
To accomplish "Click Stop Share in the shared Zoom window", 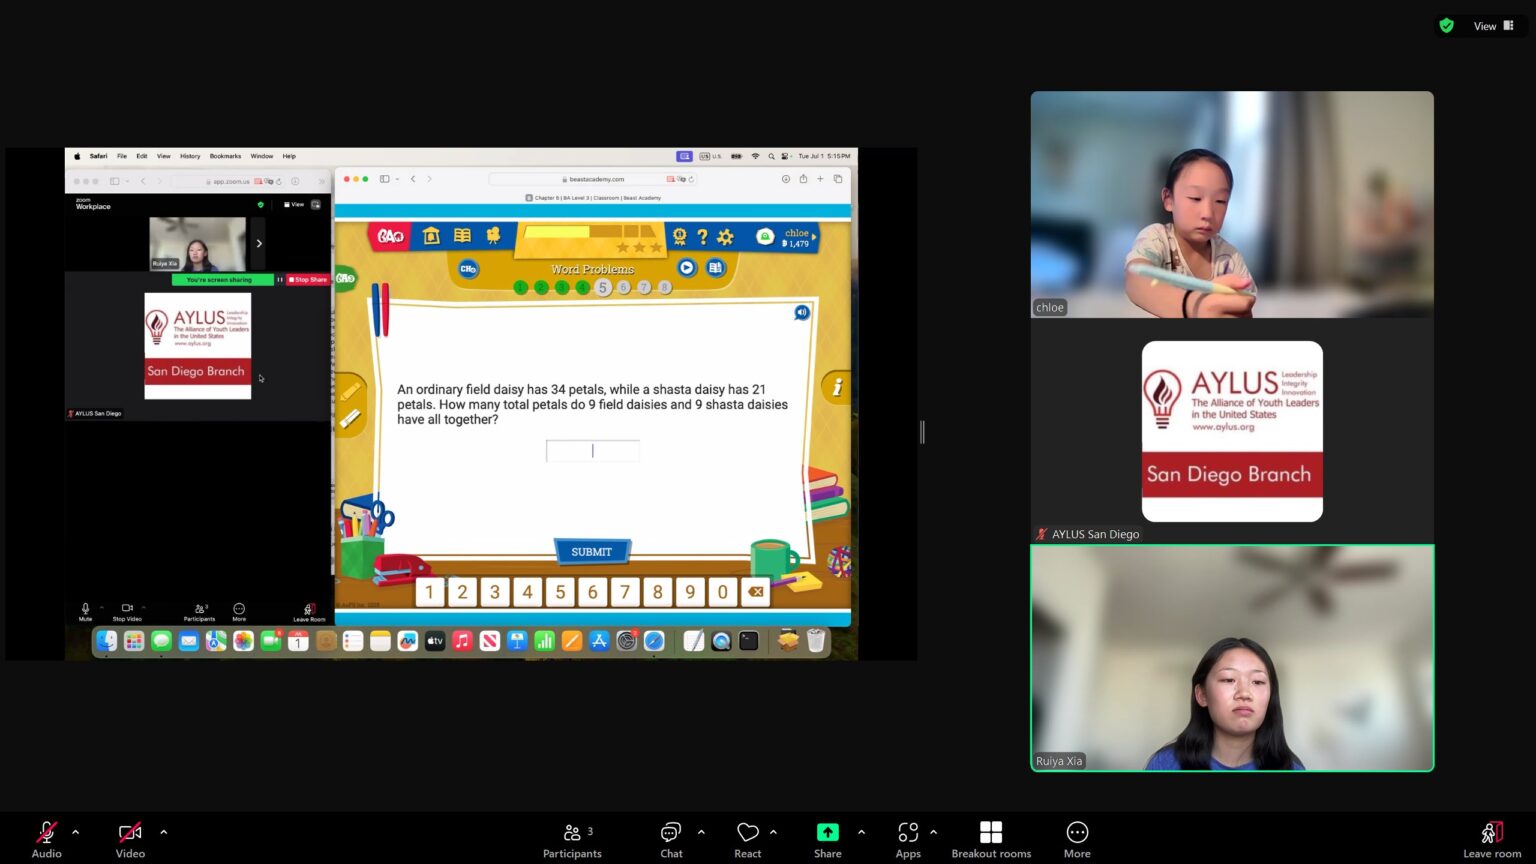I will pyautogui.click(x=308, y=280).
